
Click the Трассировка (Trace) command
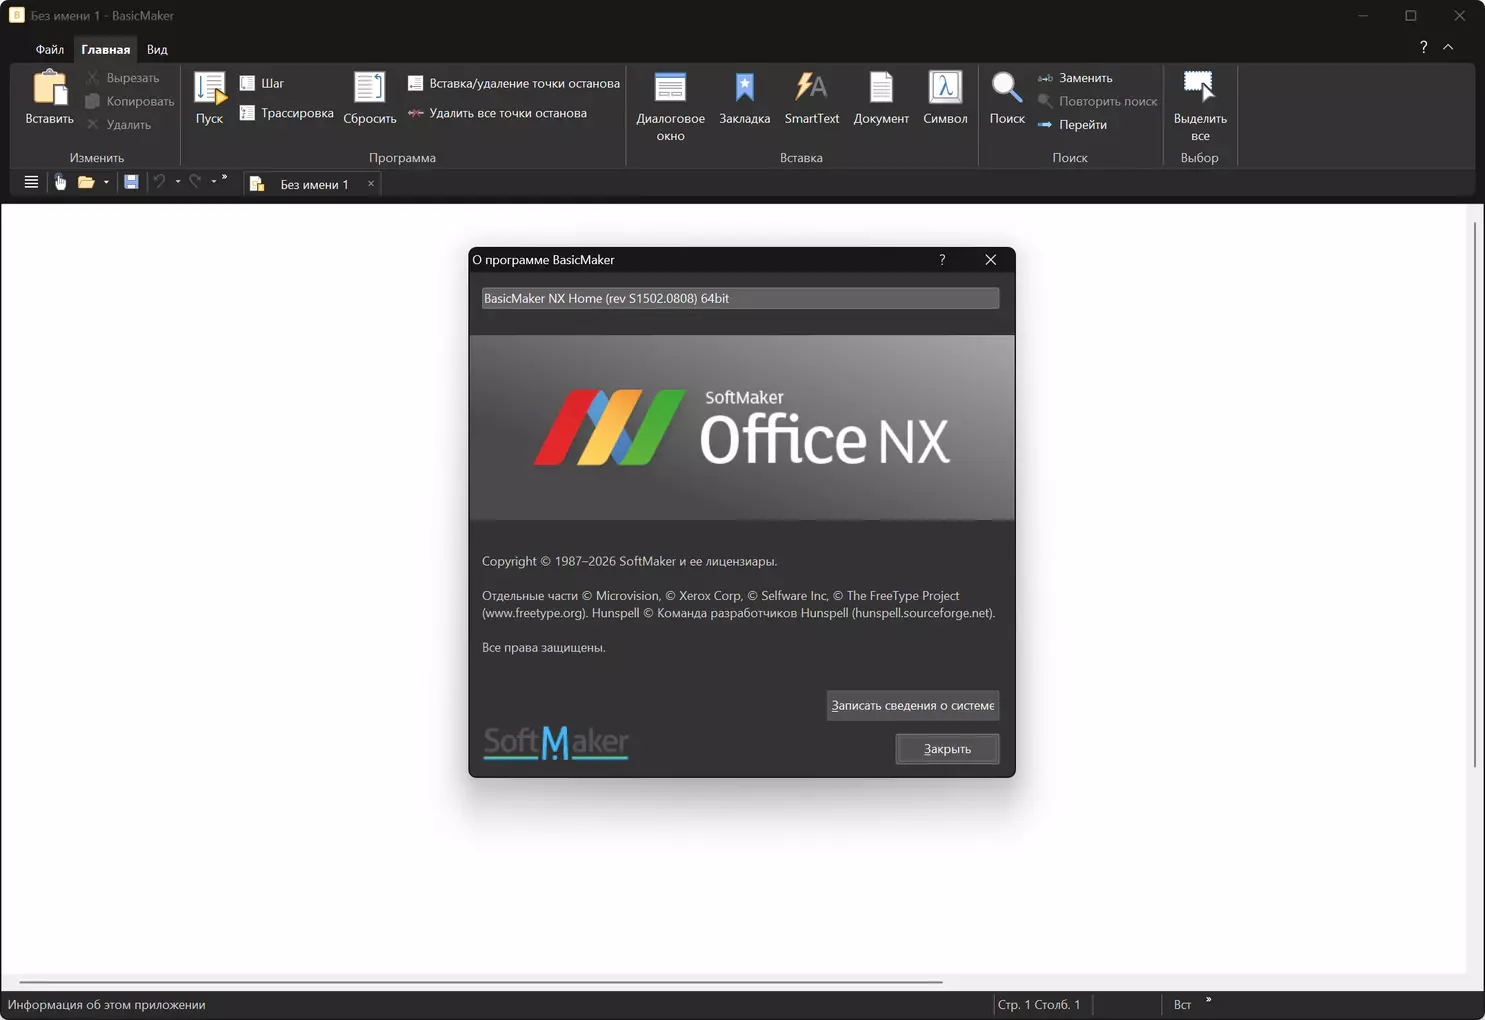(x=286, y=113)
